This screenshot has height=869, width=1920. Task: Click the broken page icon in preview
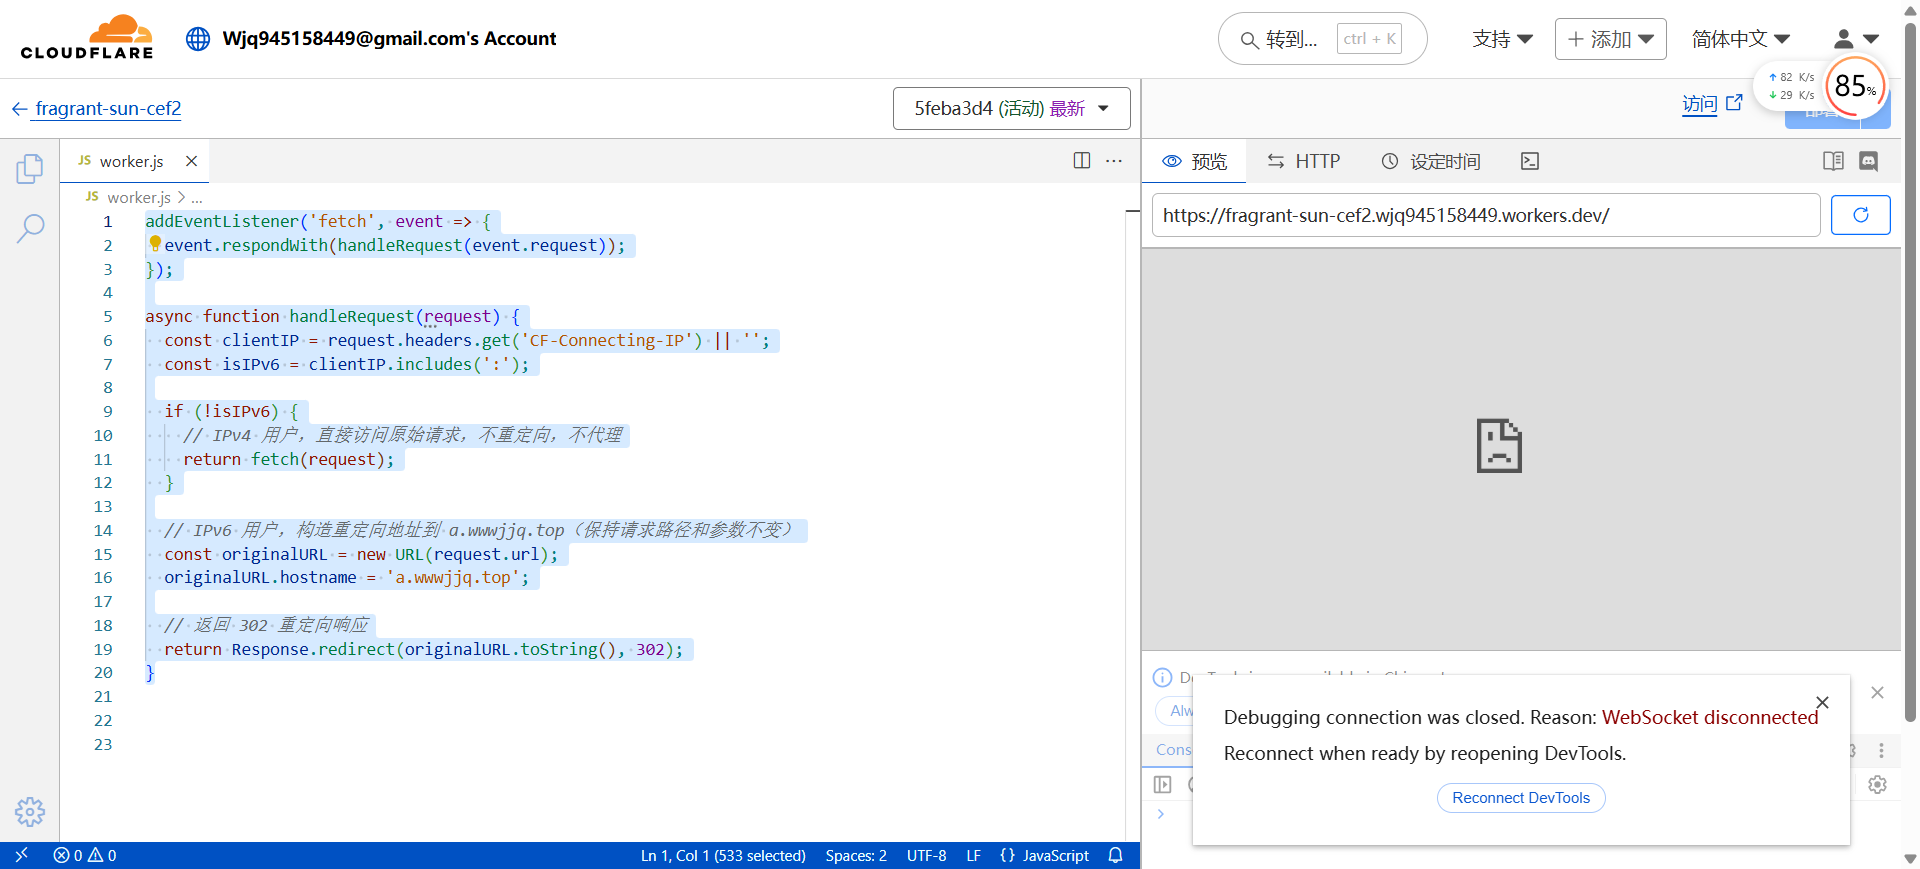(x=1499, y=446)
